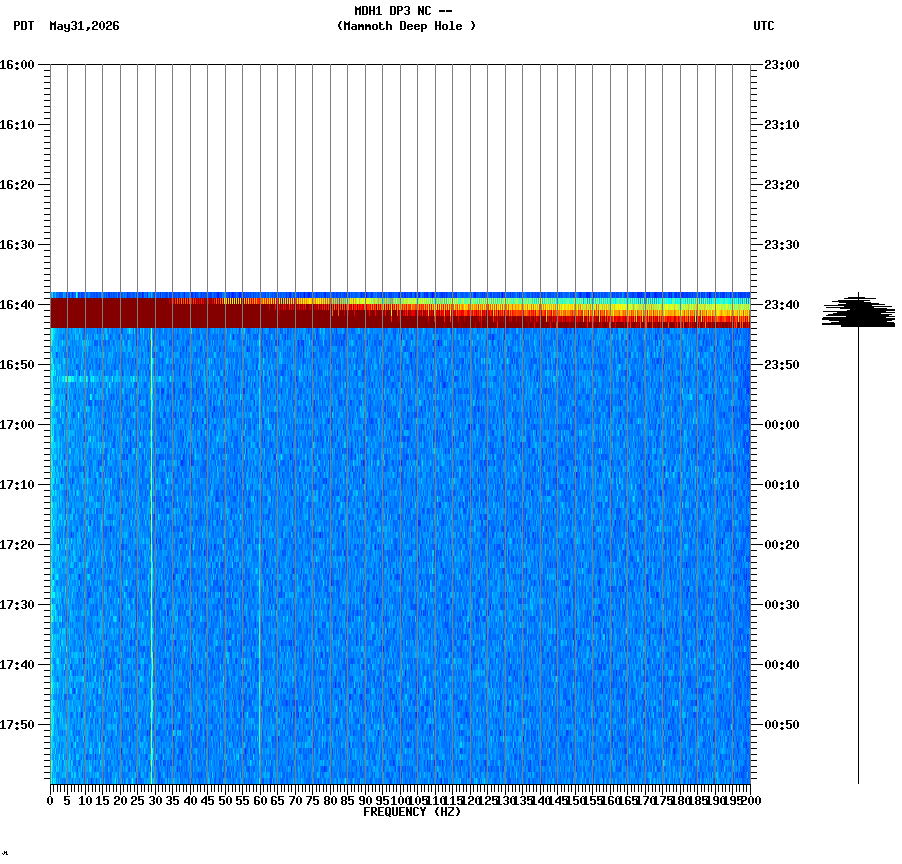This screenshot has height=864, width=902.
Task: Click the 16:10 PDT time label
Action: (x=17, y=125)
